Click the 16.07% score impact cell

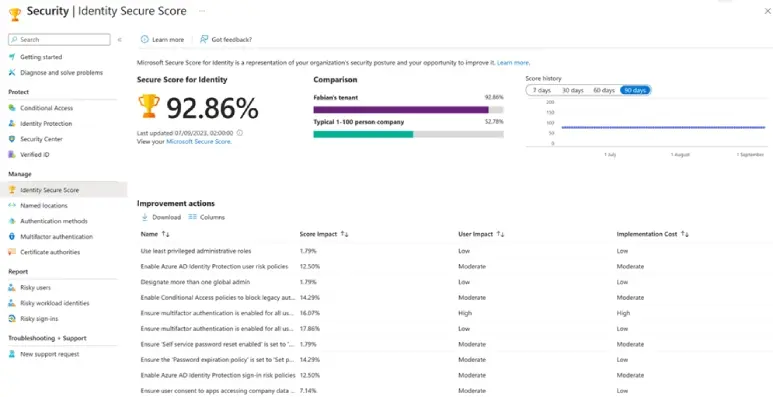point(310,313)
